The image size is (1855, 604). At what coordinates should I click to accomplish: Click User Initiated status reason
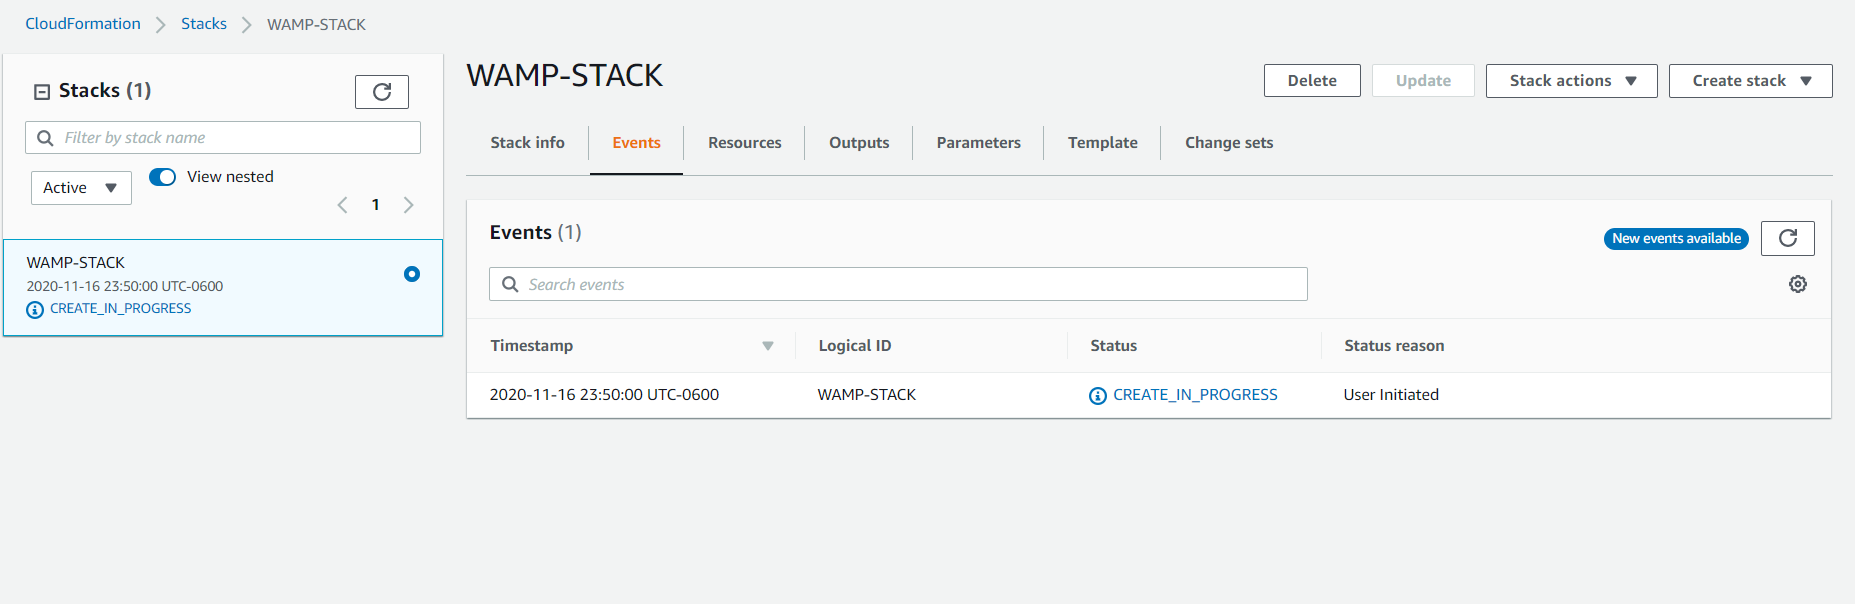pyautogui.click(x=1391, y=395)
